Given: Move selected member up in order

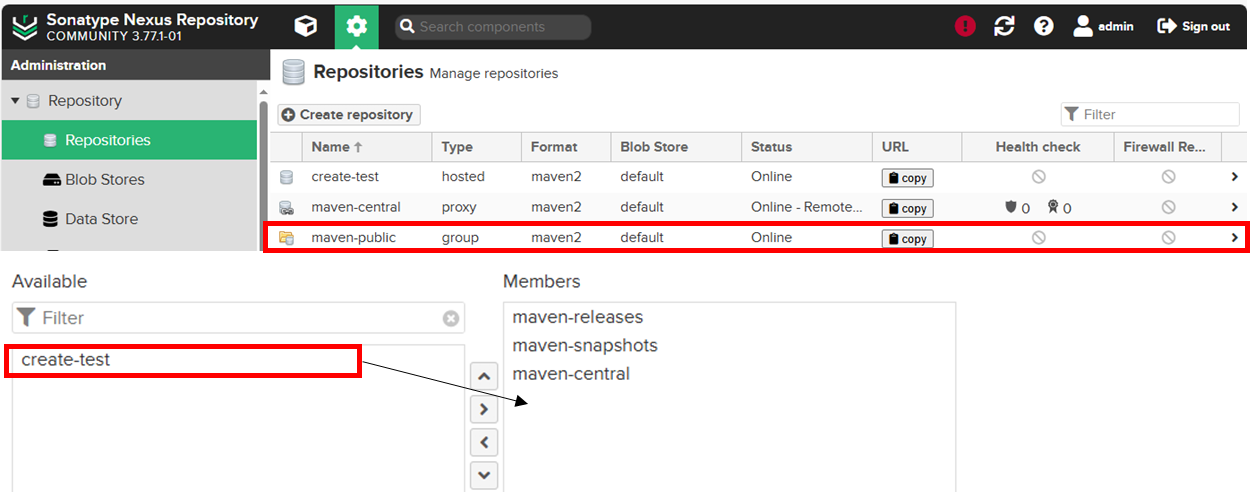Looking at the screenshot, I should point(484,377).
